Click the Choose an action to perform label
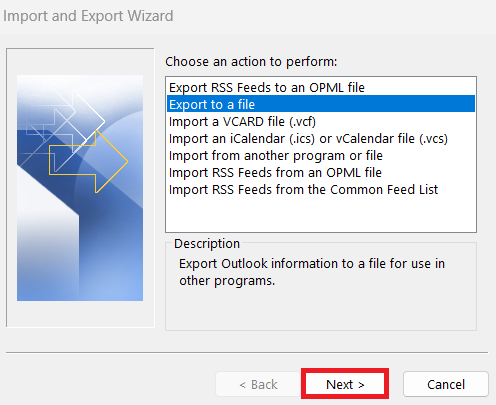Screen dimensions: 496x405 point(251,62)
